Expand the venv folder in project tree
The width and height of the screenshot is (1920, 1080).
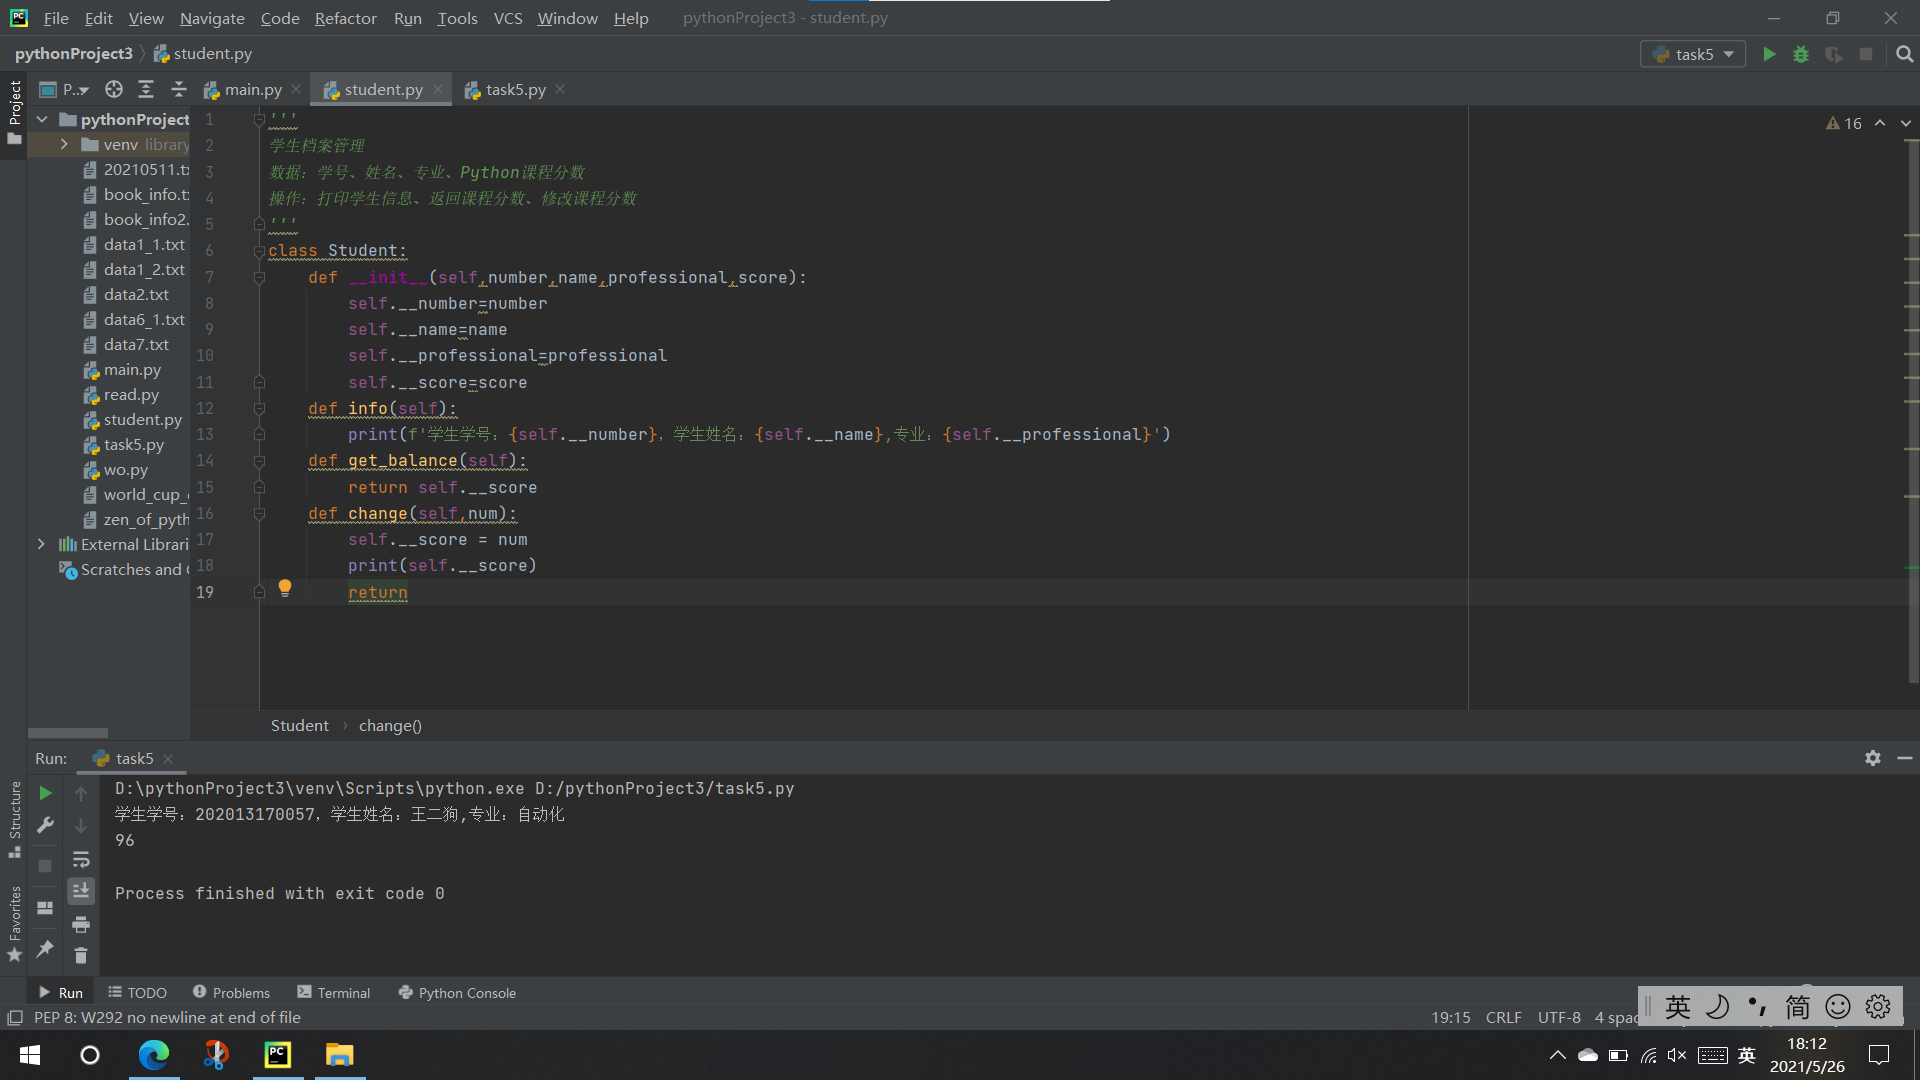[x=64, y=144]
